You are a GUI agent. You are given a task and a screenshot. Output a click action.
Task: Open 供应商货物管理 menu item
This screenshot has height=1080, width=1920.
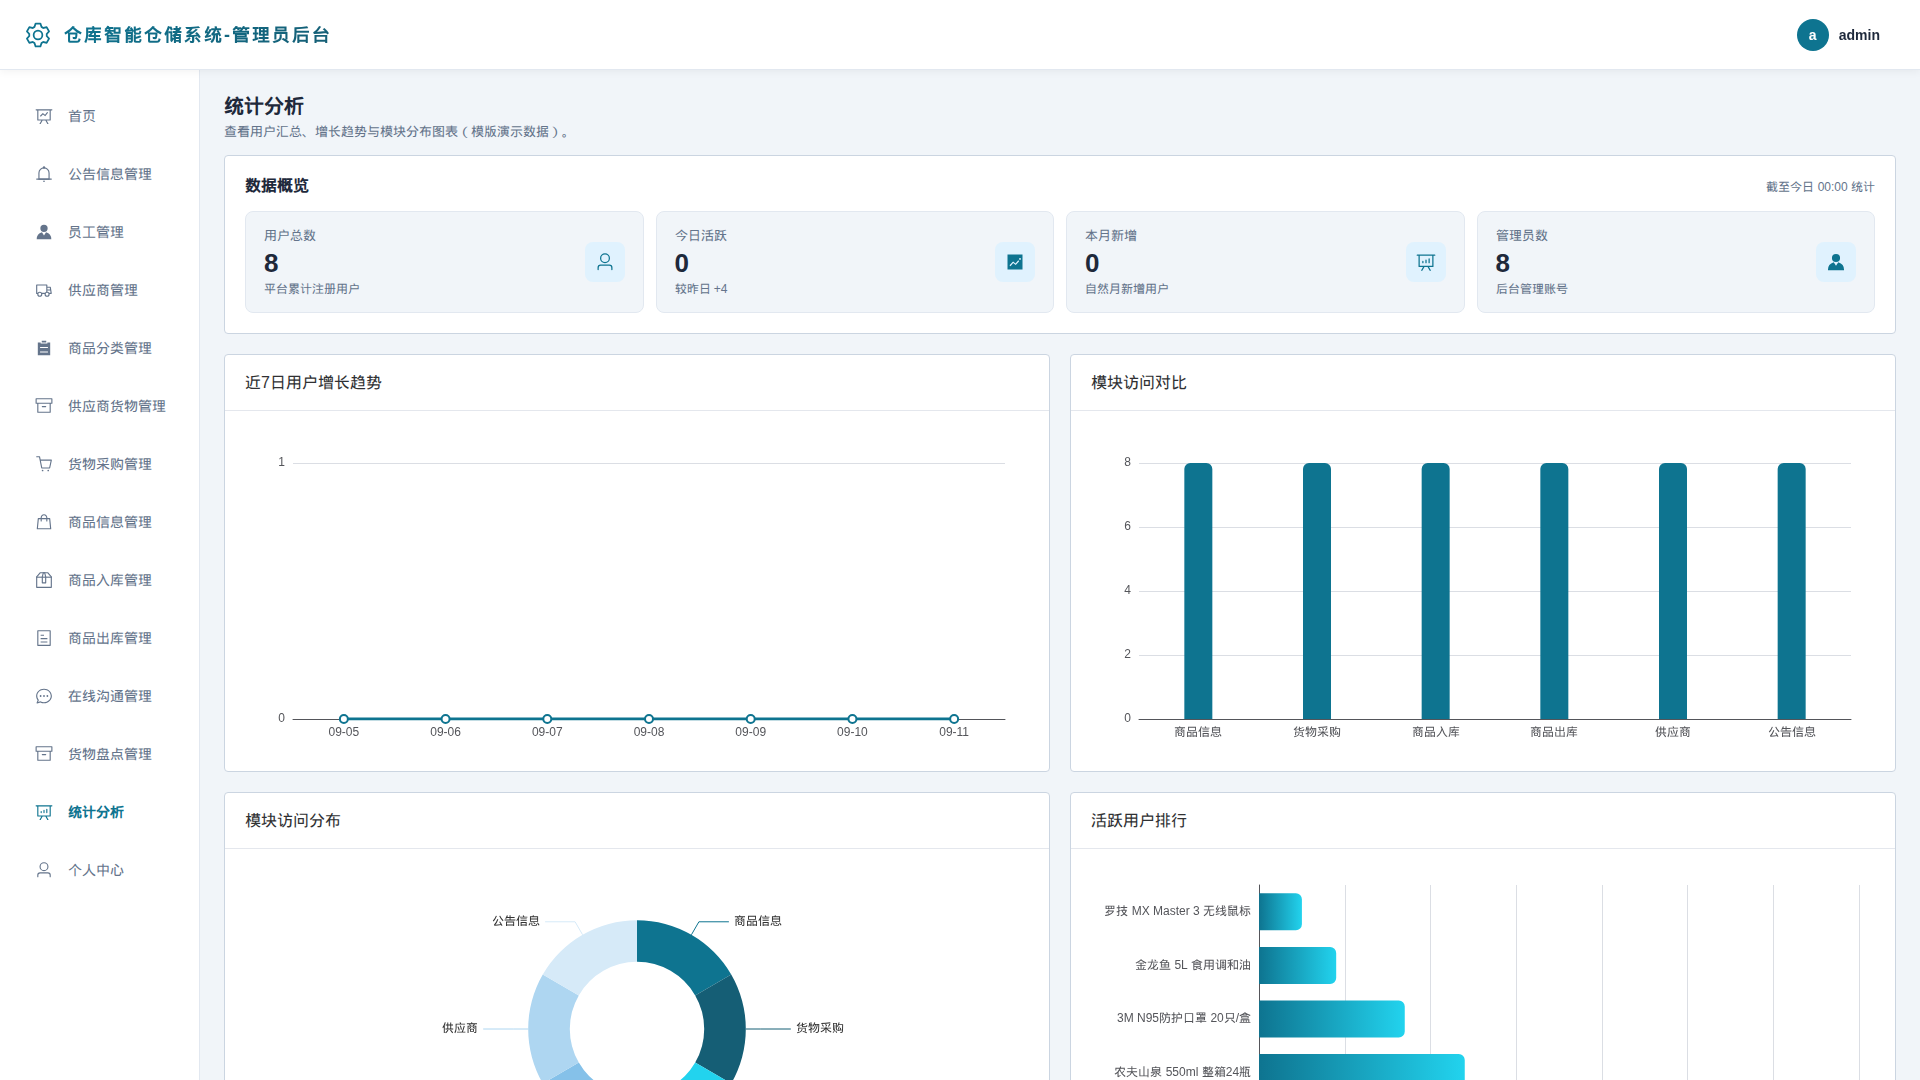[100, 406]
